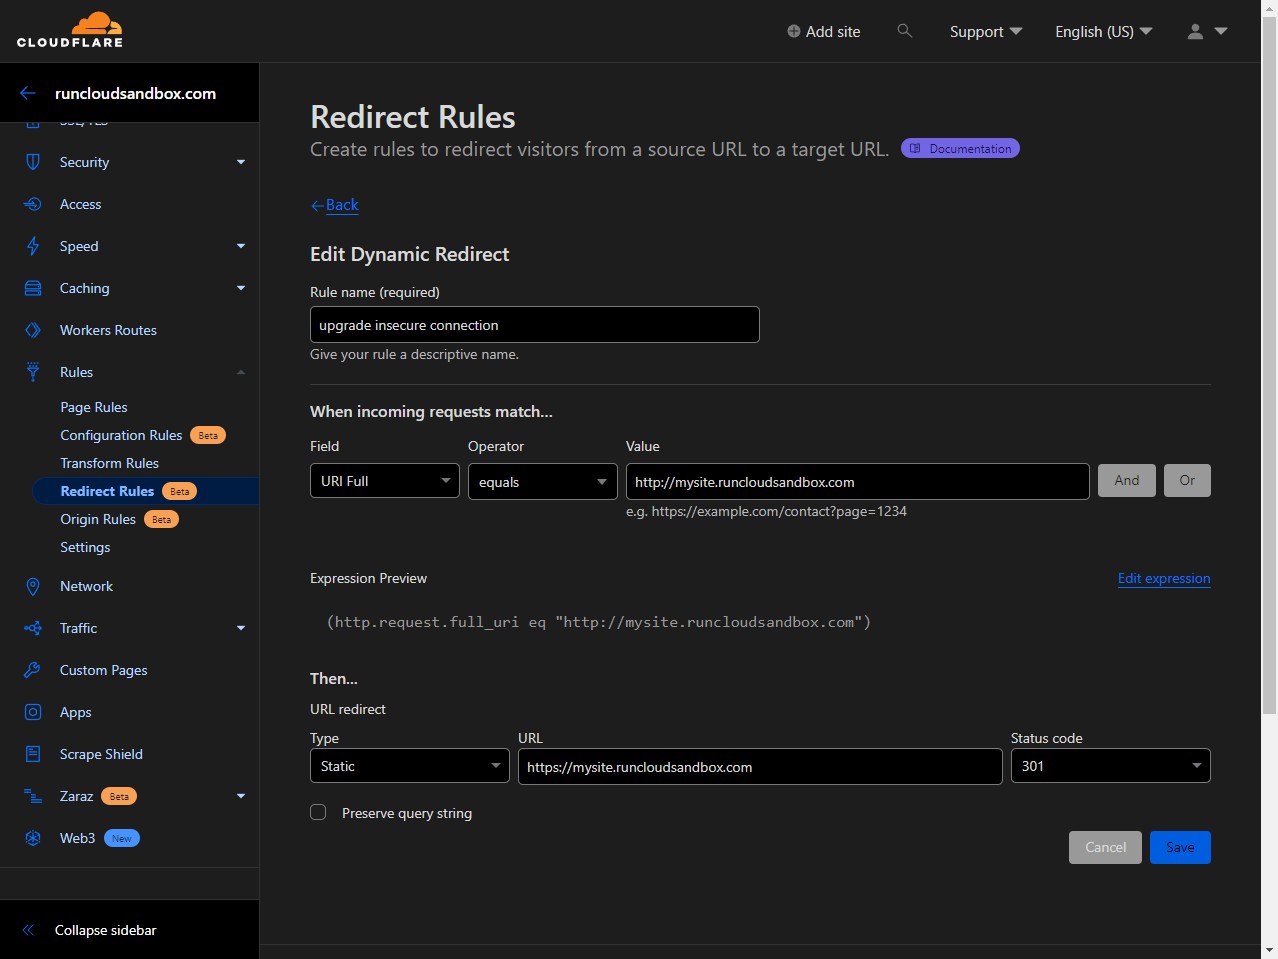Click the Cloudflare logo
Image resolution: width=1278 pixels, height=959 pixels.
(70, 29)
